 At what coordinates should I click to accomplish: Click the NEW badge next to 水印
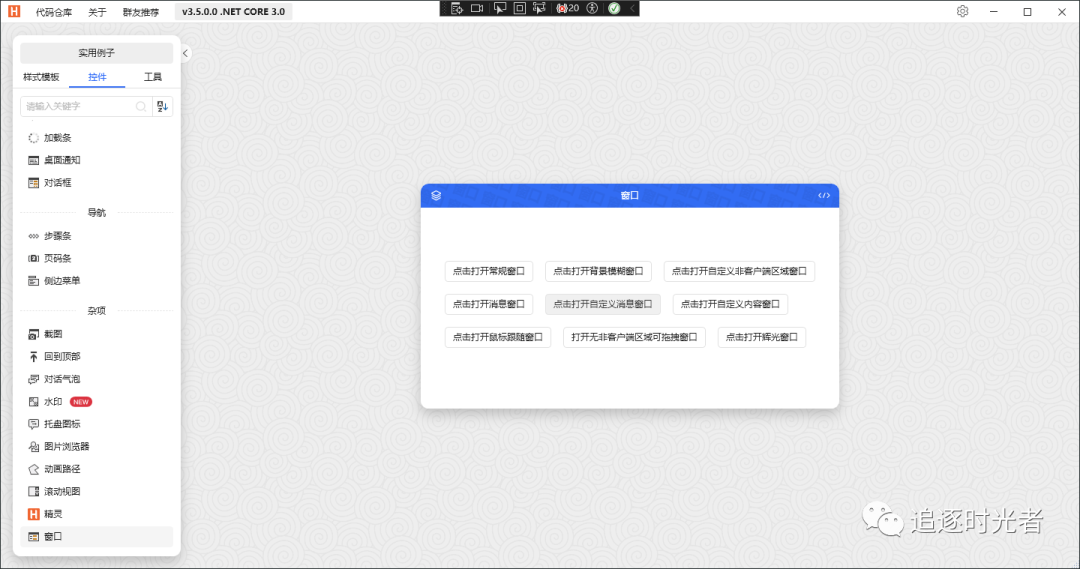81,402
